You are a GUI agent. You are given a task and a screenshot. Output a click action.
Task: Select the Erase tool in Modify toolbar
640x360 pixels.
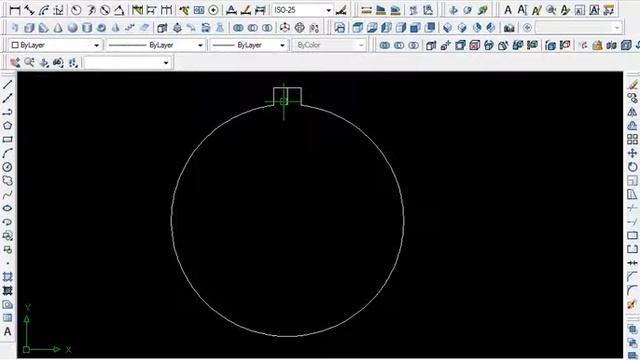pos(632,84)
